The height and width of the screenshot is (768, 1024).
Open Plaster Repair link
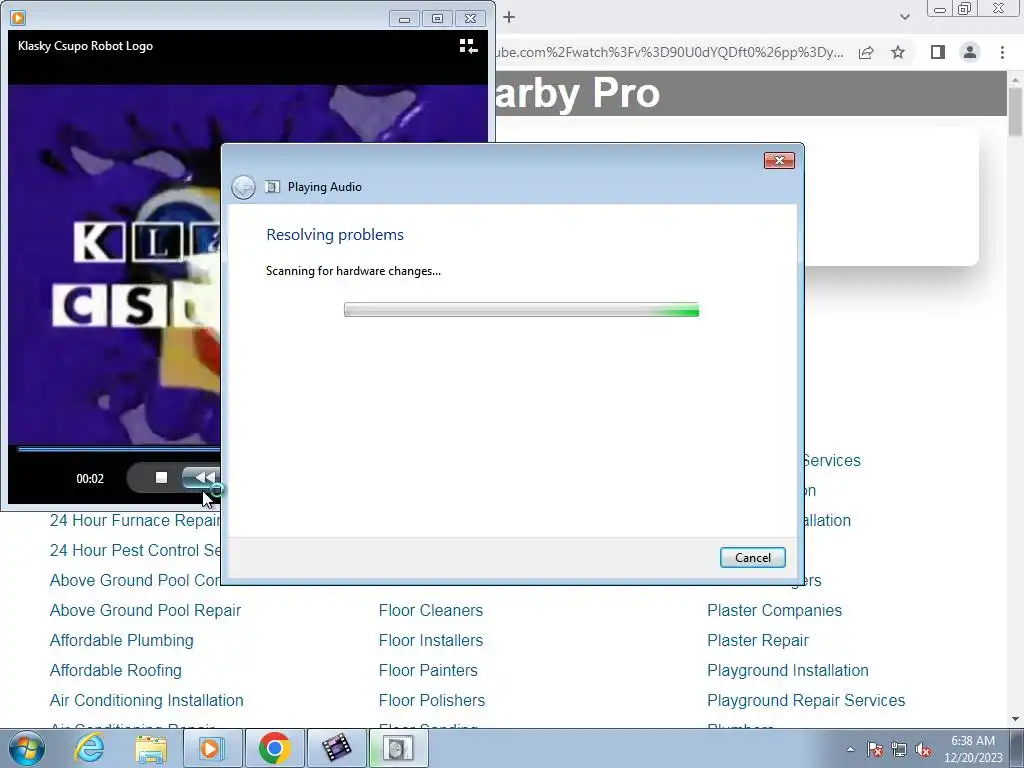pyautogui.click(x=758, y=641)
